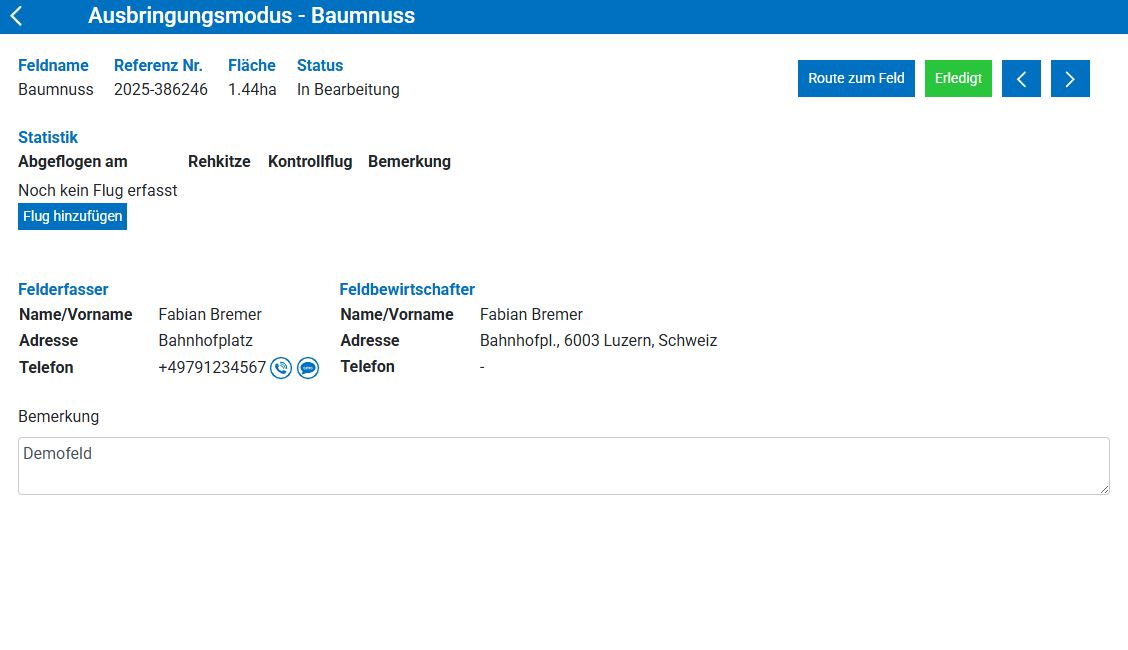This screenshot has height=650, width=1128.
Task: Send SMS via message bubble icon
Action: click(x=308, y=368)
